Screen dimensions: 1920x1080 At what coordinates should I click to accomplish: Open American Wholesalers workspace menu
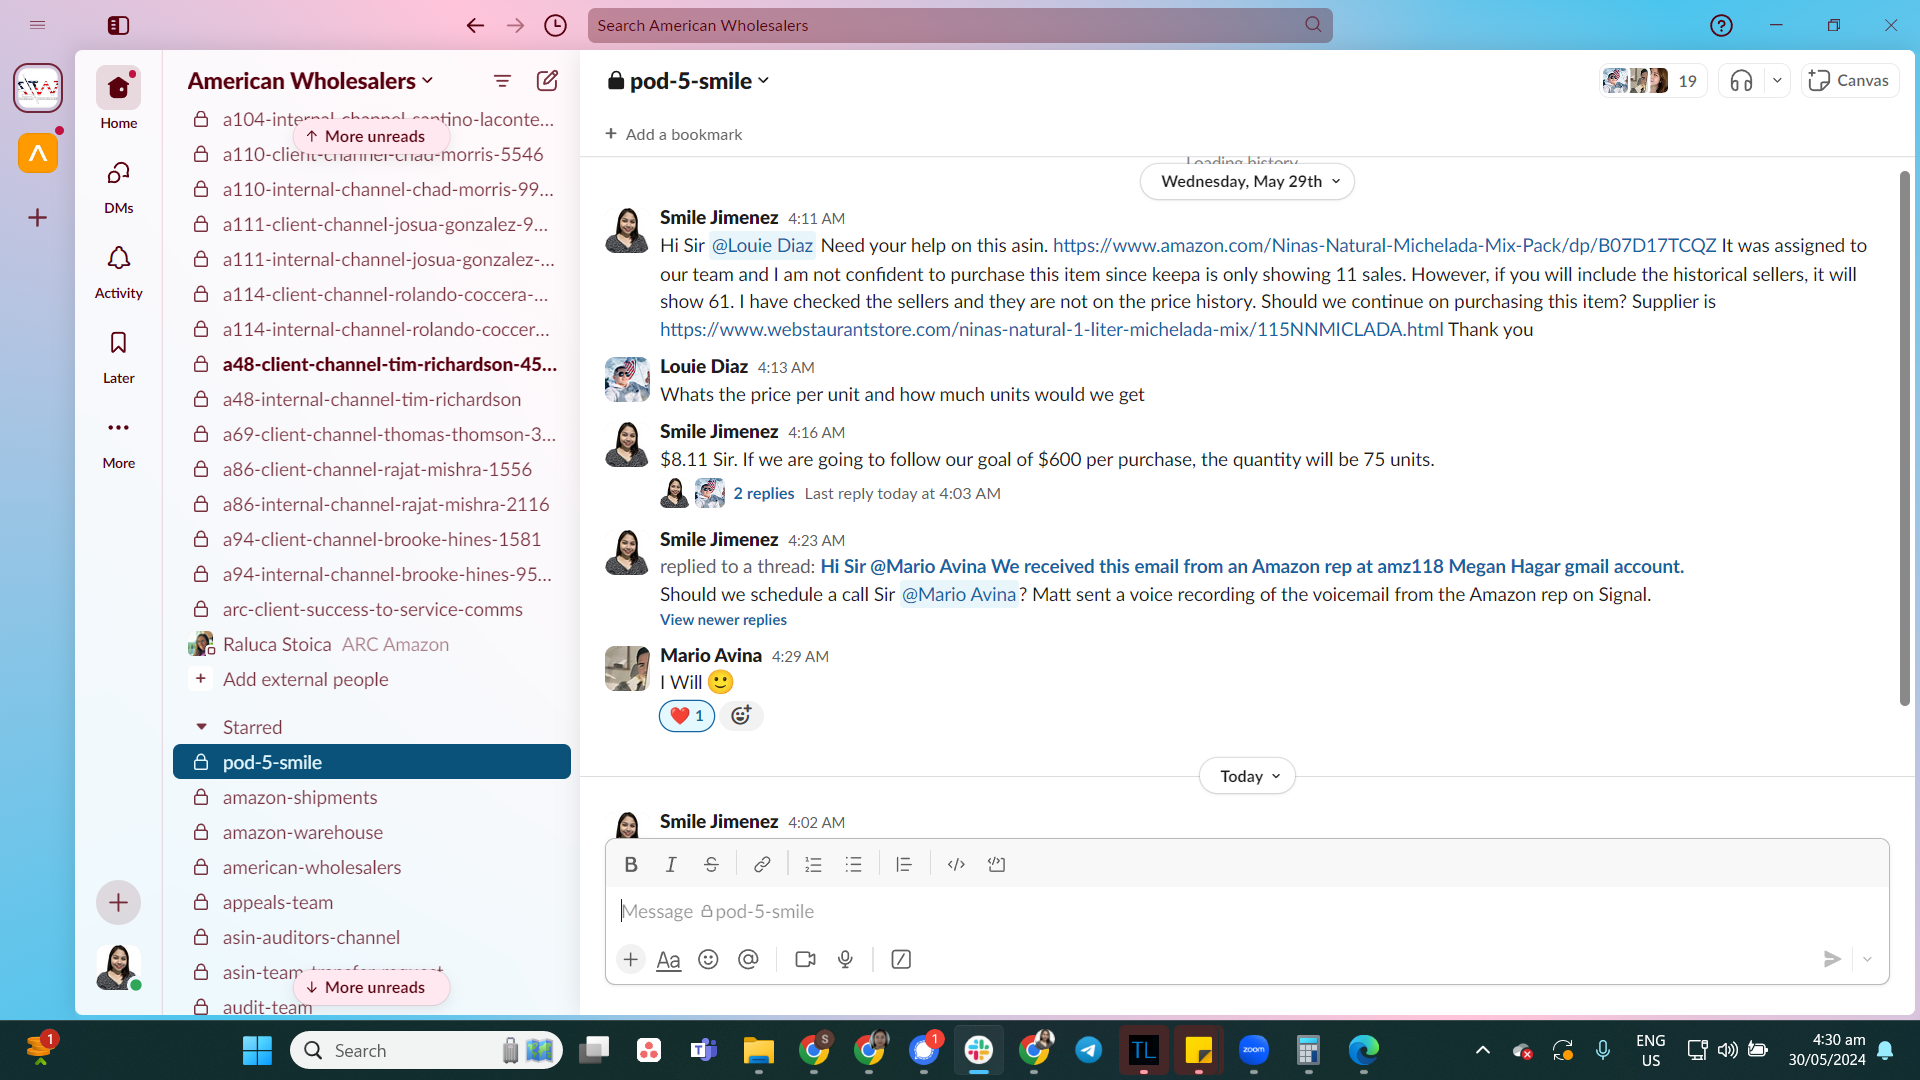(x=311, y=81)
